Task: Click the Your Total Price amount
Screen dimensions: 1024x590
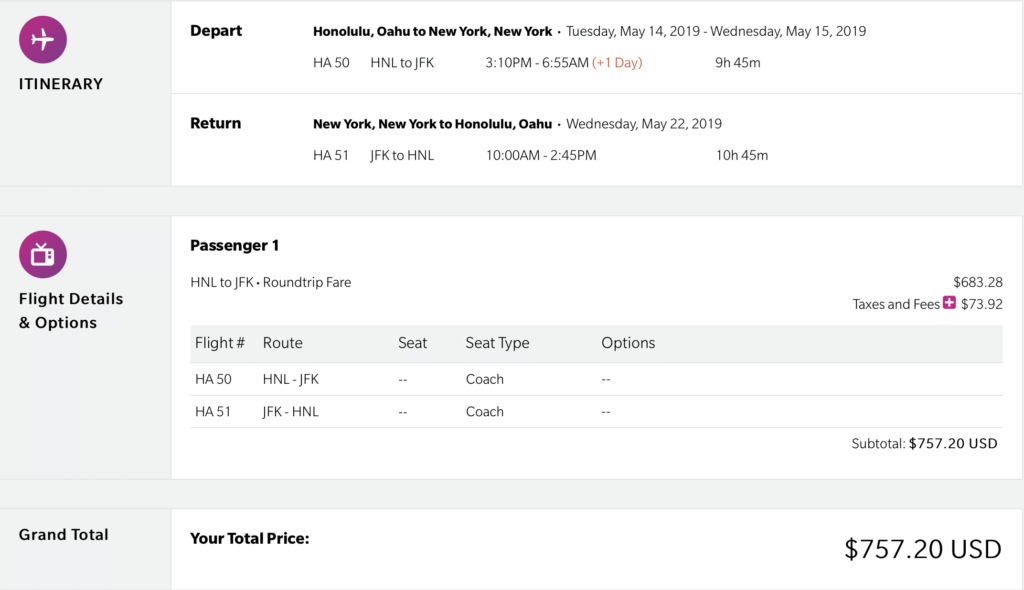Action: [923, 549]
